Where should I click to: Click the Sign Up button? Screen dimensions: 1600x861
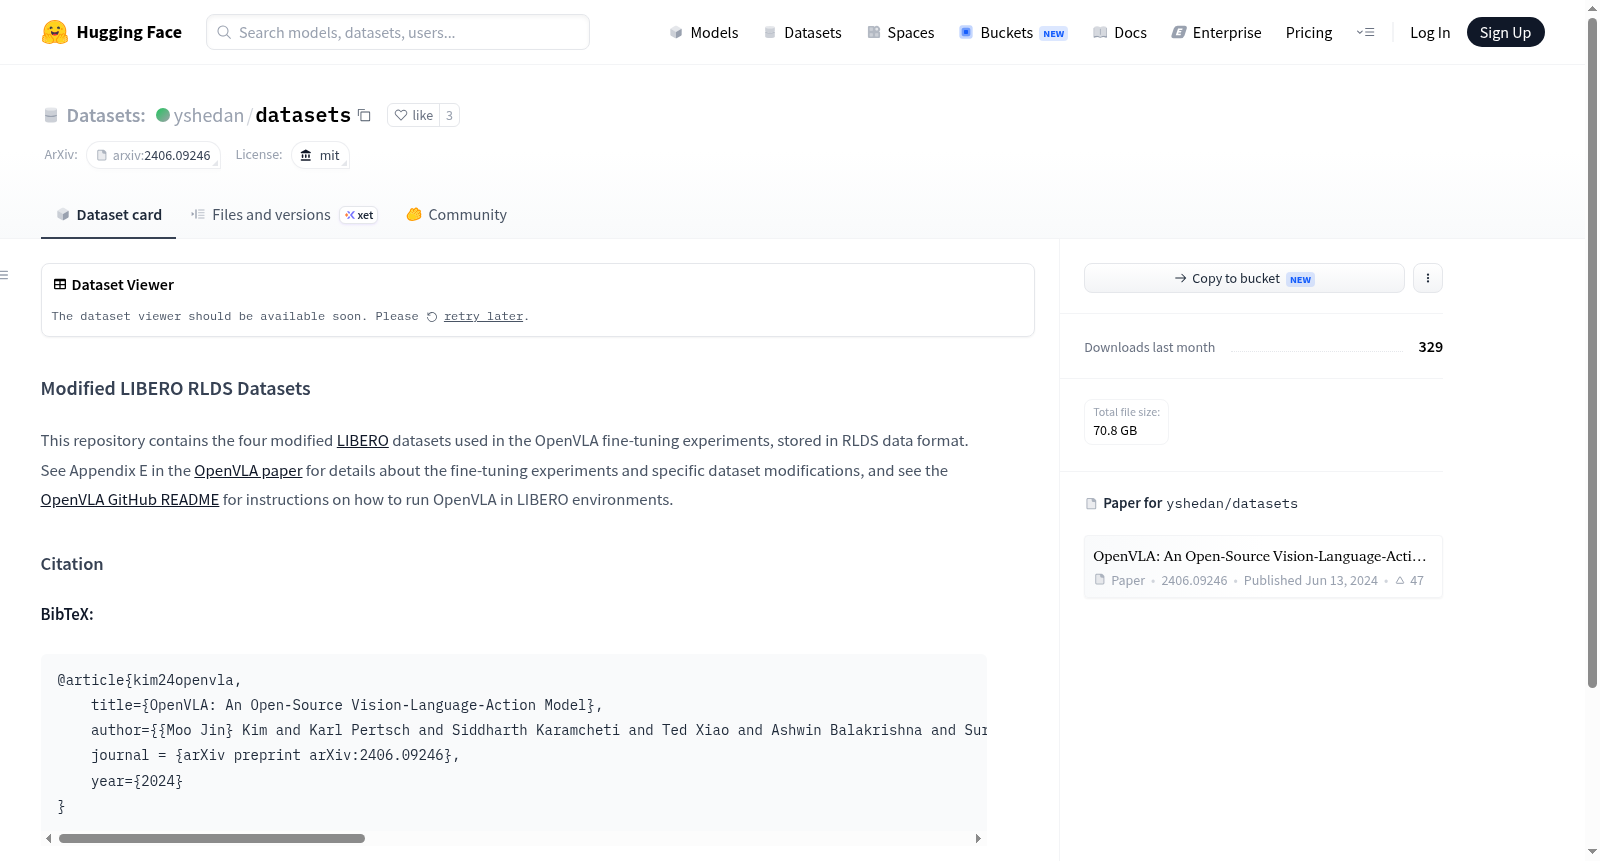[x=1506, y=32]
